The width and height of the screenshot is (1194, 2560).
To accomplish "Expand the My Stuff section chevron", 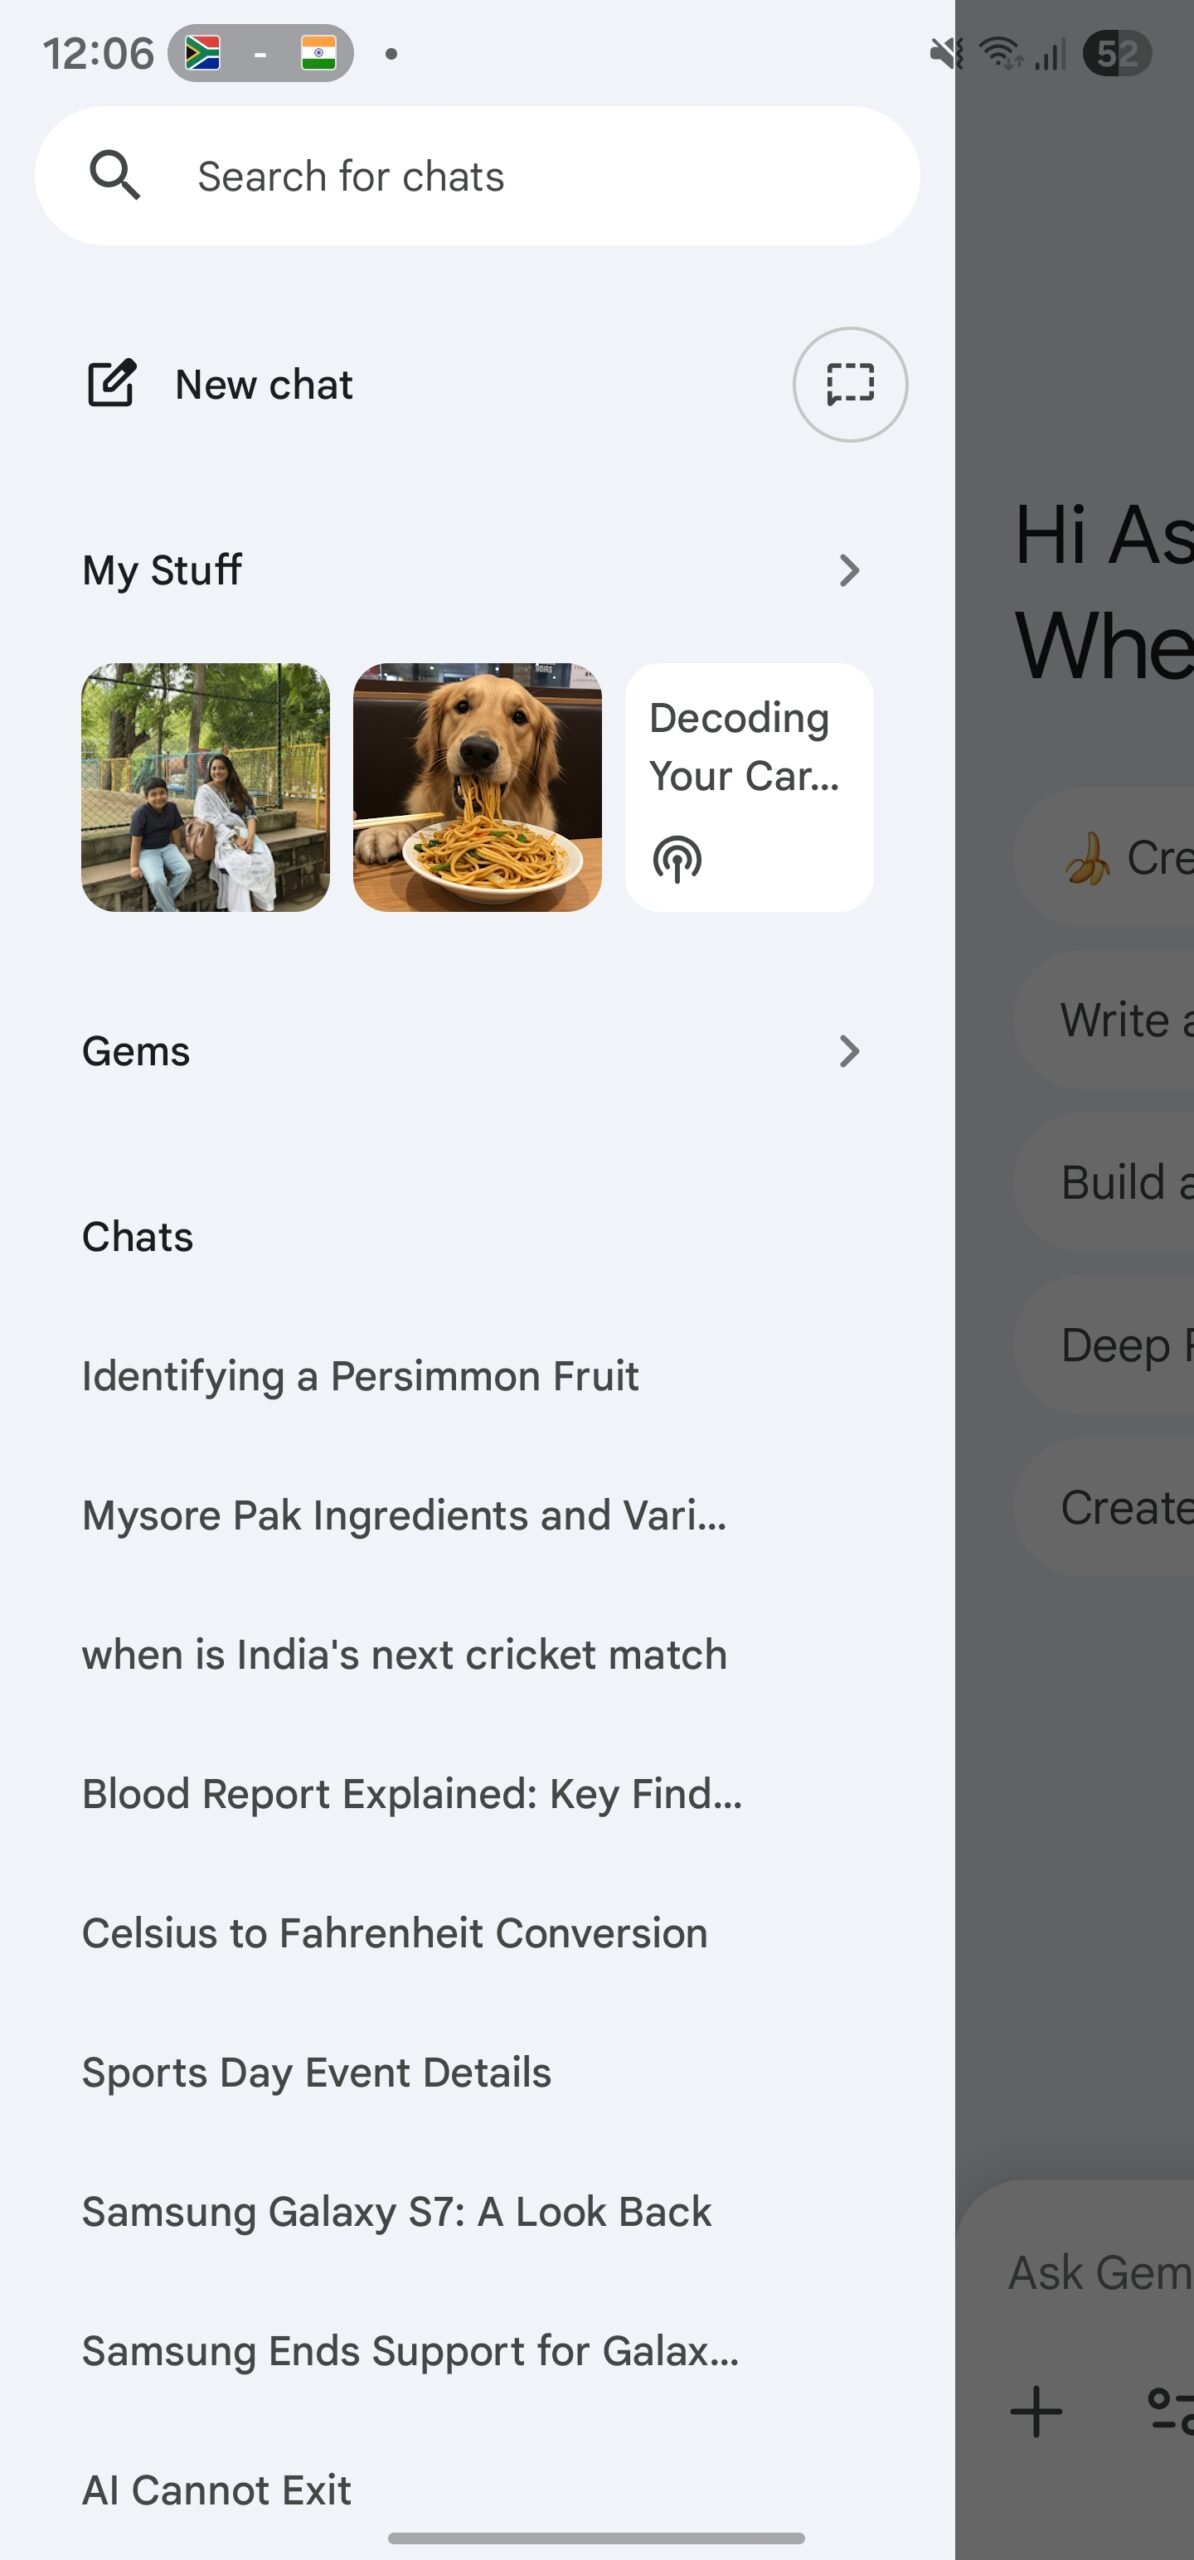I will click(849, 571).
